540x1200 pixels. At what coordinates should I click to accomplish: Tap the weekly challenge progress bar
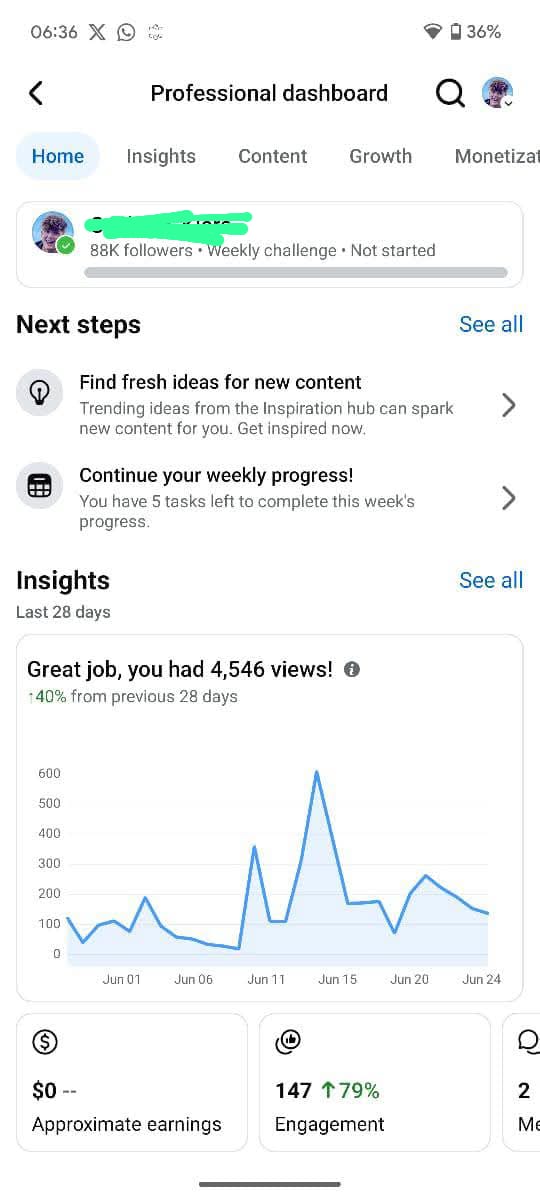pyautogui.click(x=296, y=272)
